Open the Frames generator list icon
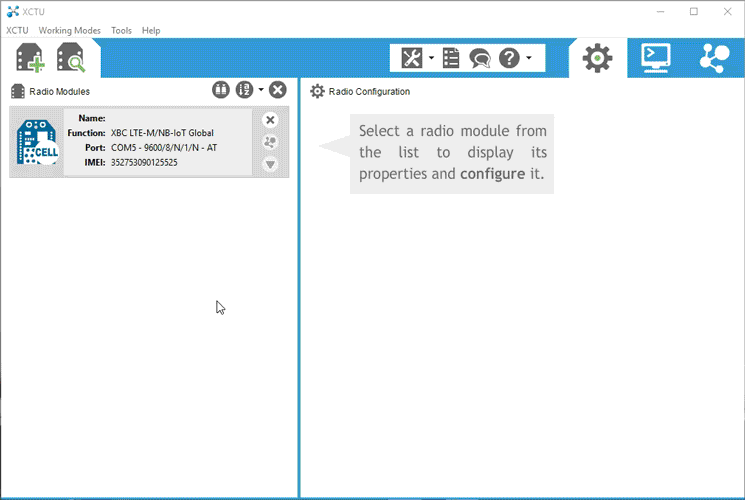Screen dimensions: 745x500 click(x=451, y=58)
